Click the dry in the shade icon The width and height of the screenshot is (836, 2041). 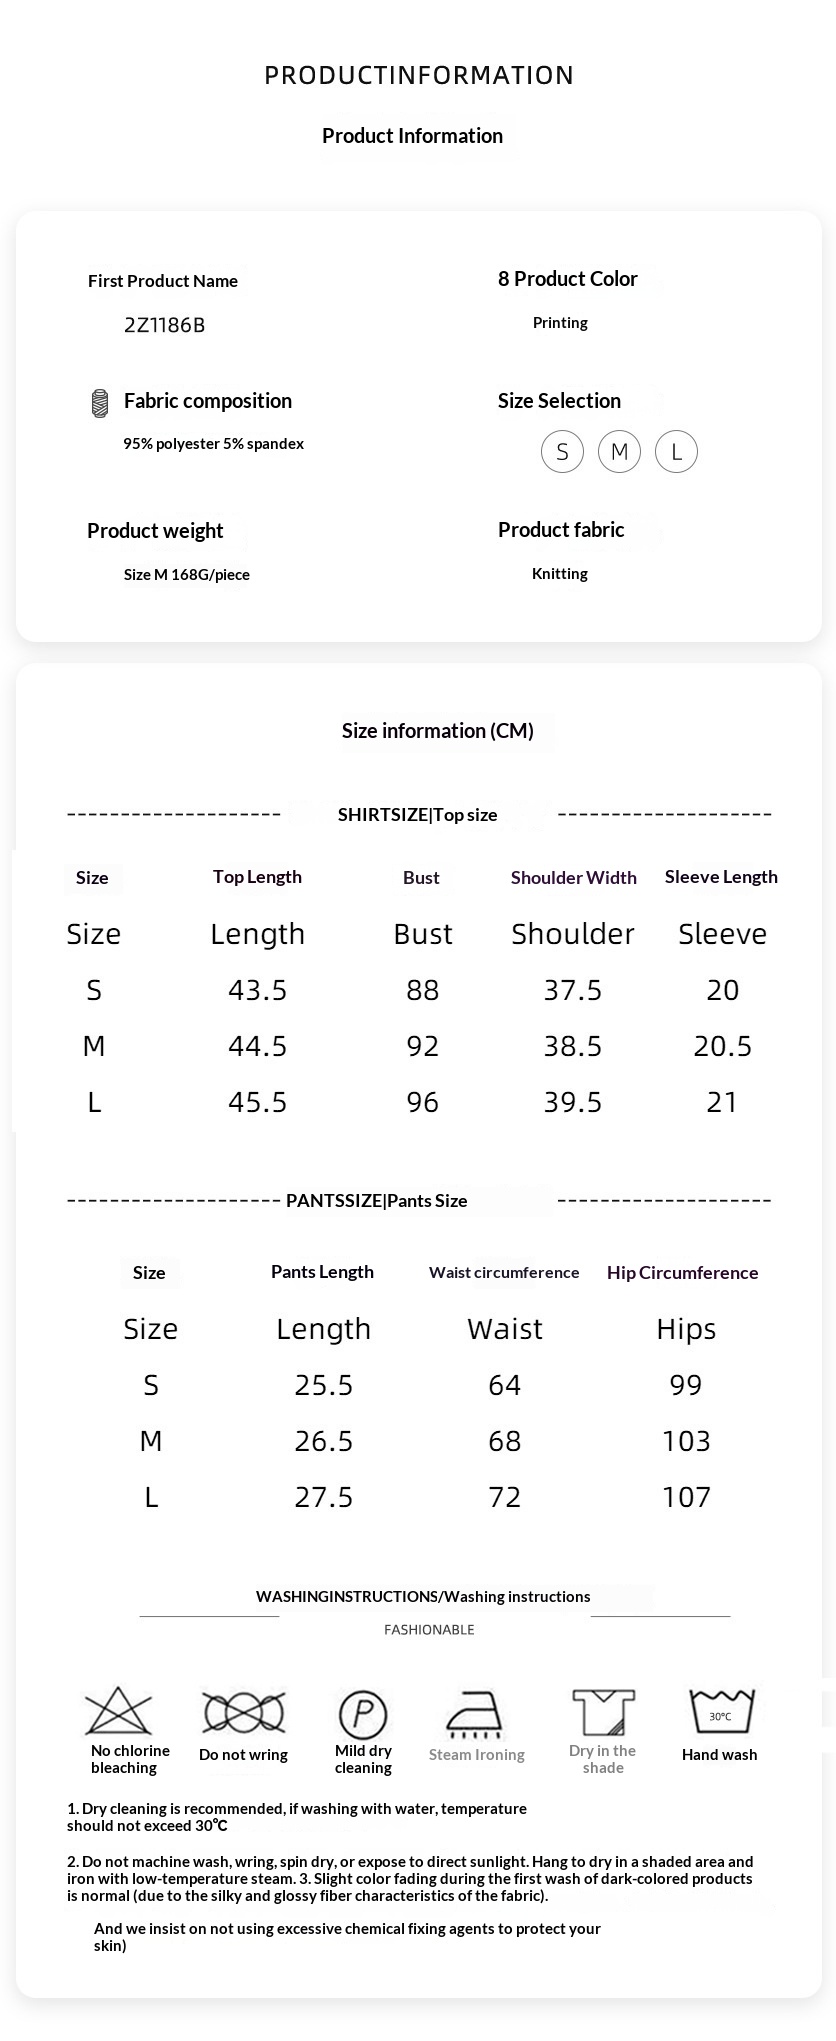pyautogui.click(x=603, y=1712)
